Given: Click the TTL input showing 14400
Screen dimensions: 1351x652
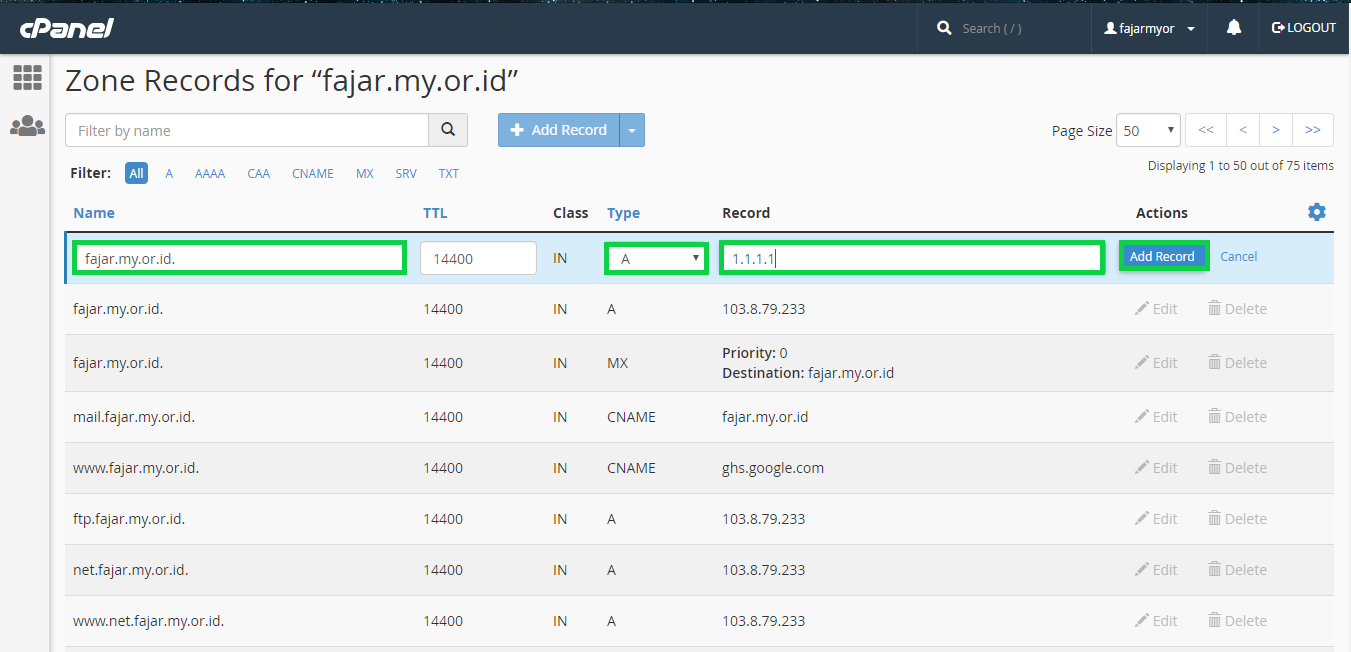Looking at the screenshot, I should point(478,257).
